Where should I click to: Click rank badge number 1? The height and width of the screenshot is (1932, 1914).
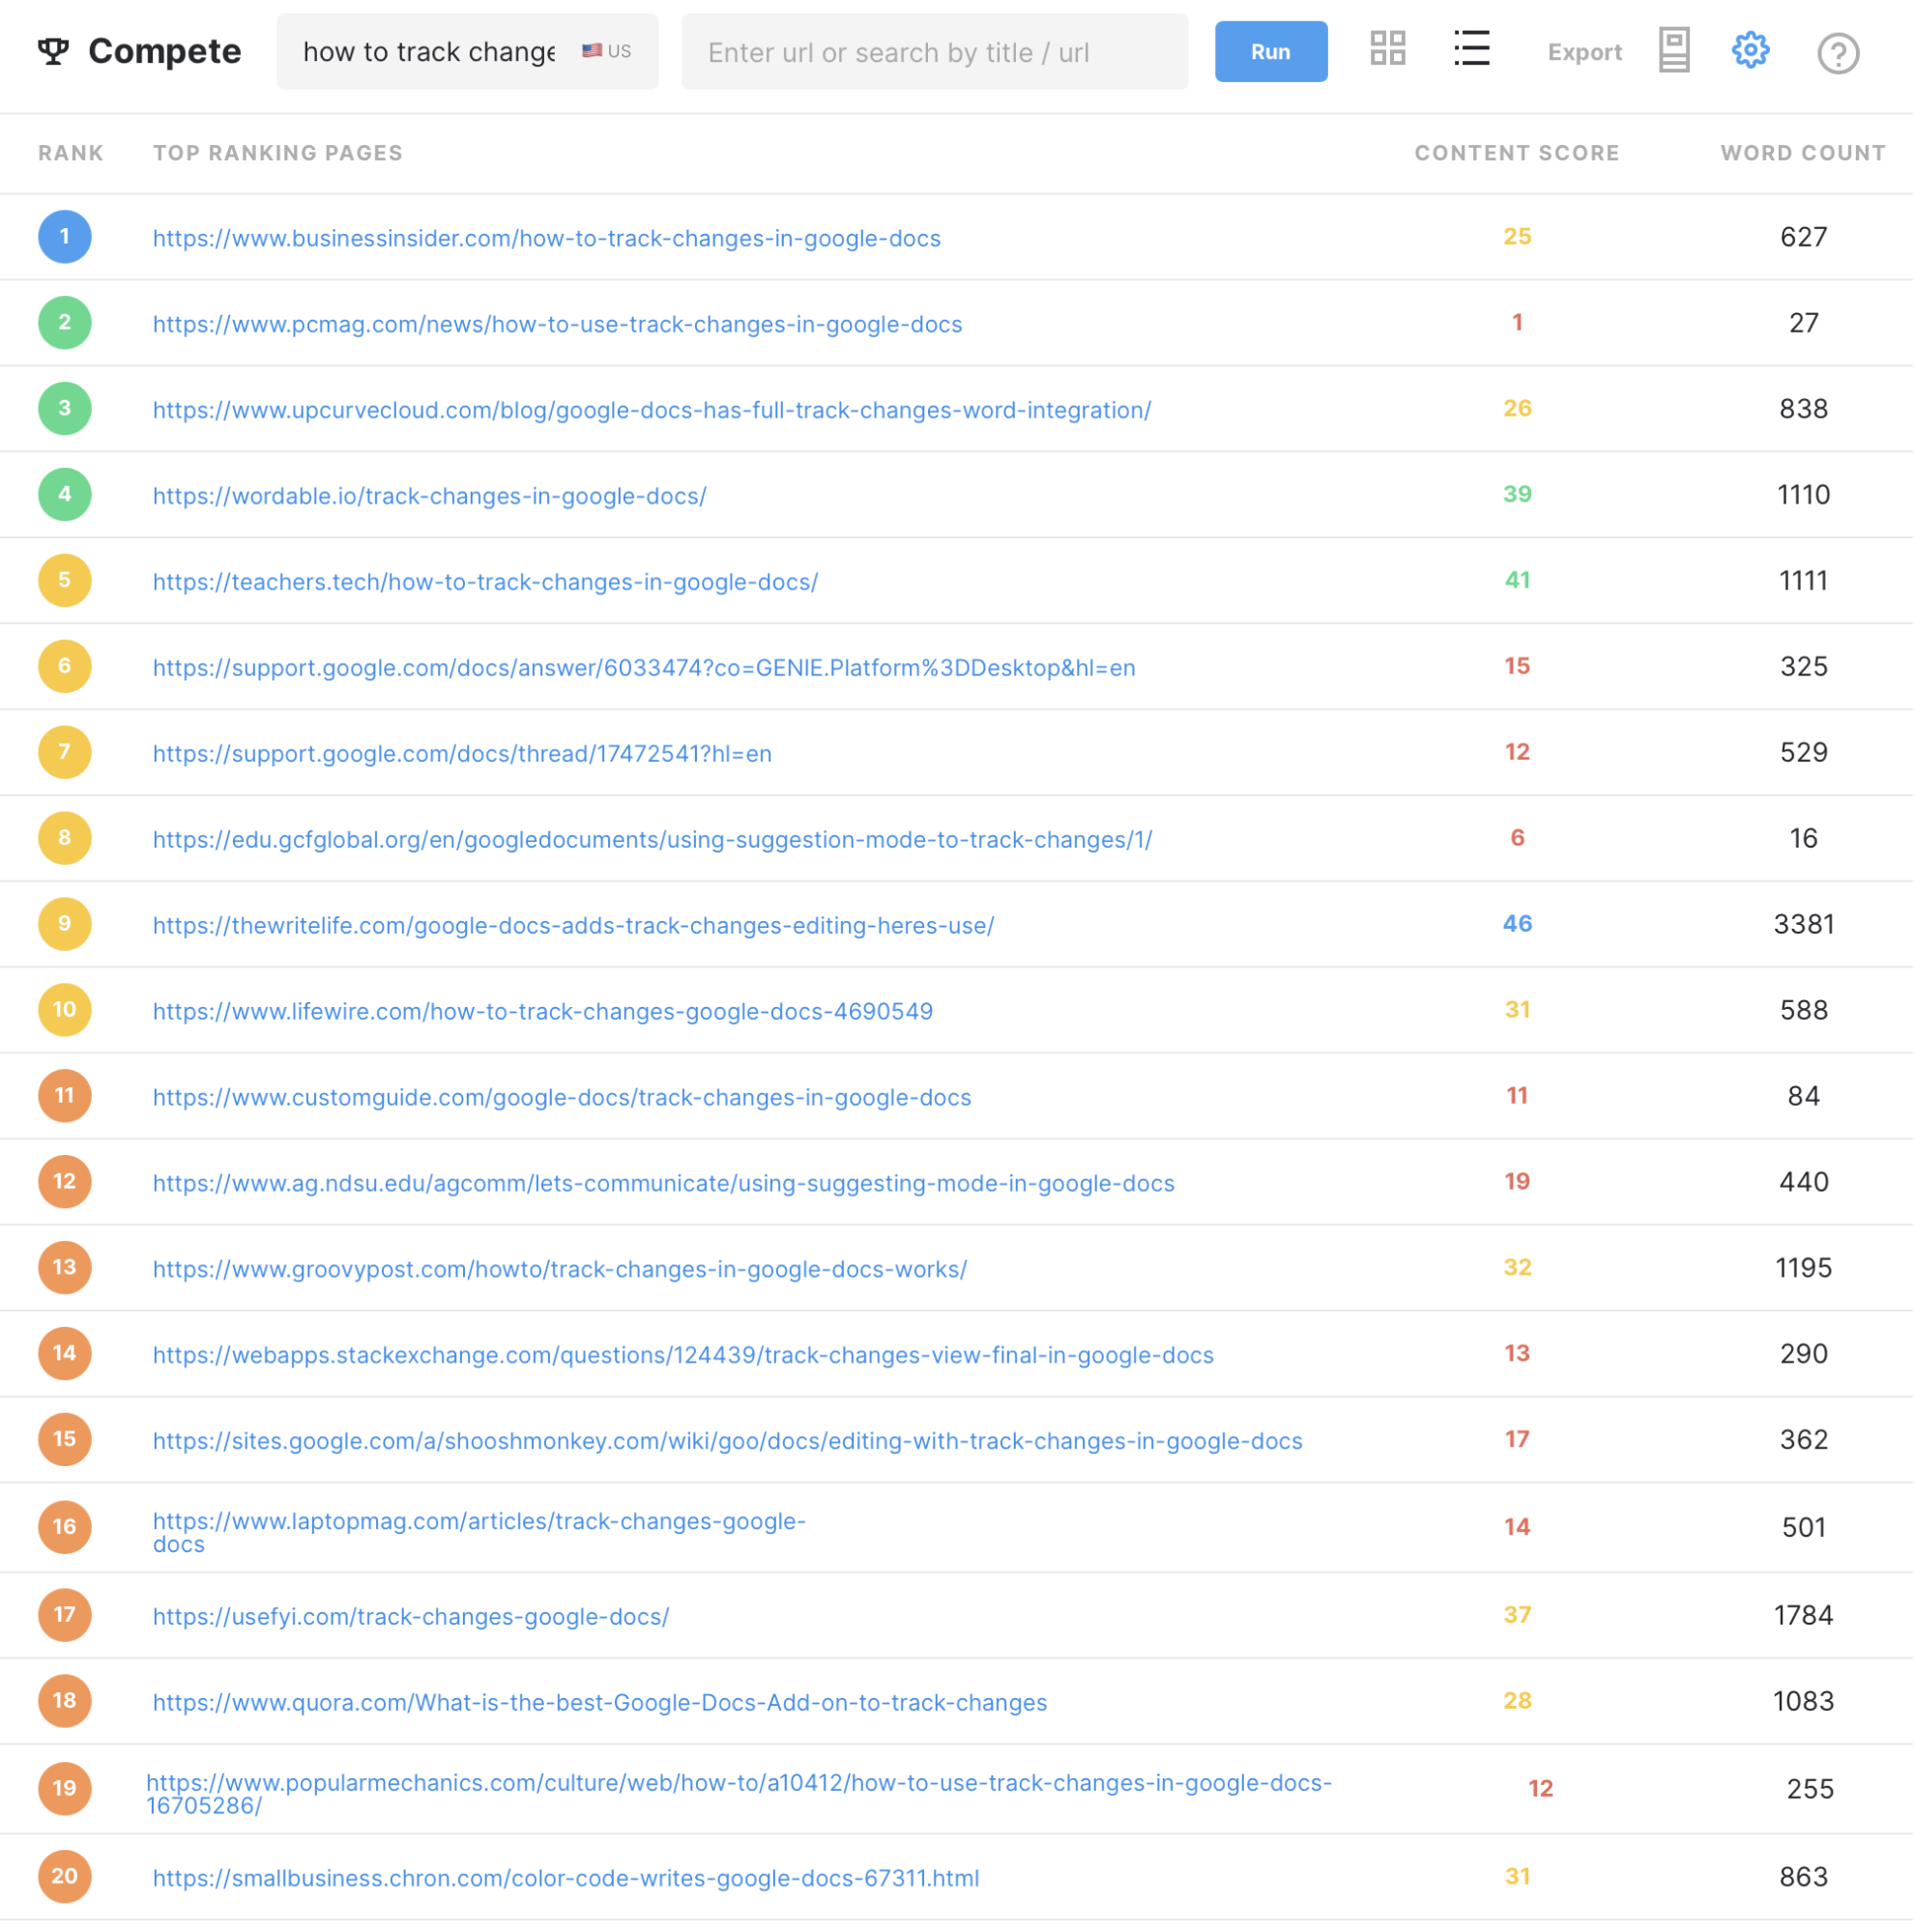coord(64,236)
